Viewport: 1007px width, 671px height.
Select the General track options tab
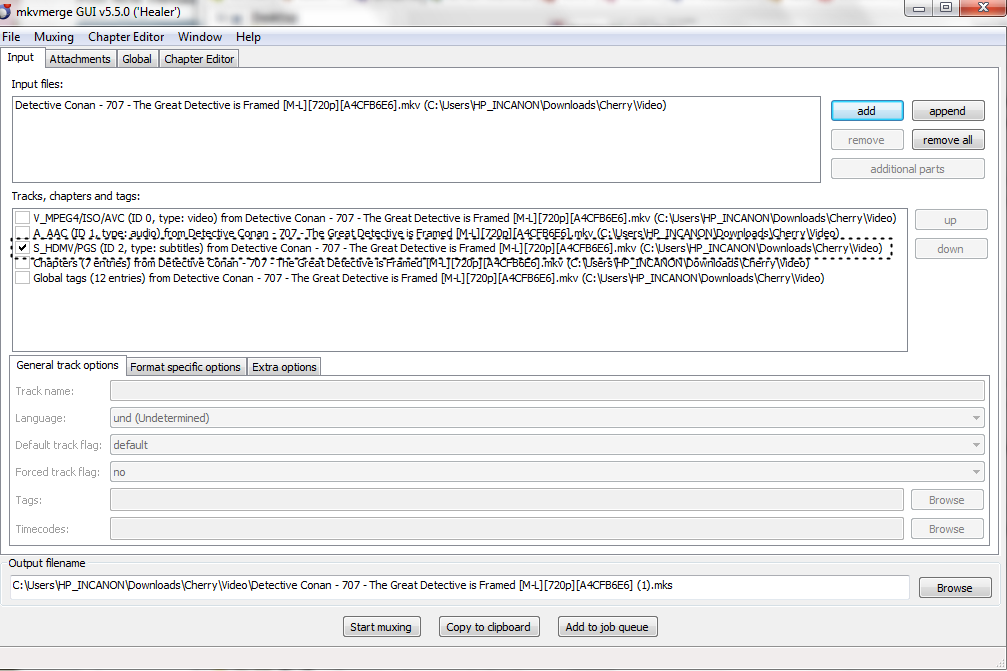[67, 365]
